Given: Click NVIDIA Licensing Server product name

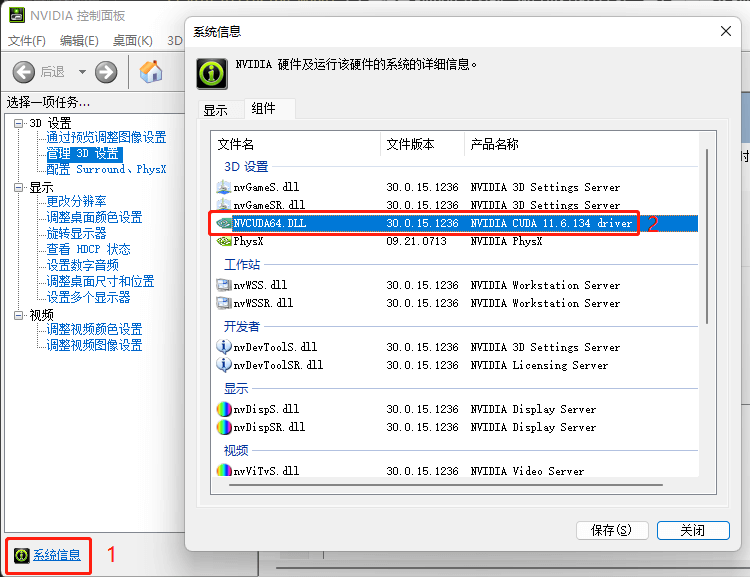Looking at the screenshot, I should (x=539, y=365).
